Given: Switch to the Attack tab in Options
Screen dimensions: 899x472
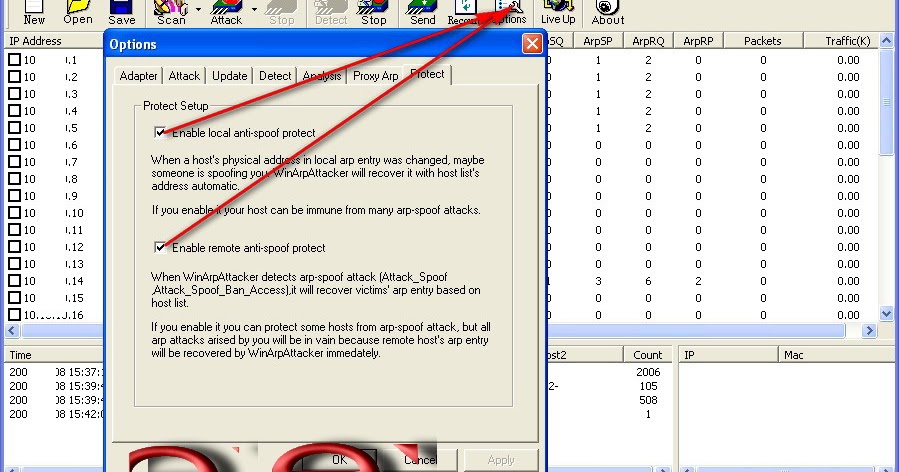Looking at the screenshot, I should pos(184,76).
